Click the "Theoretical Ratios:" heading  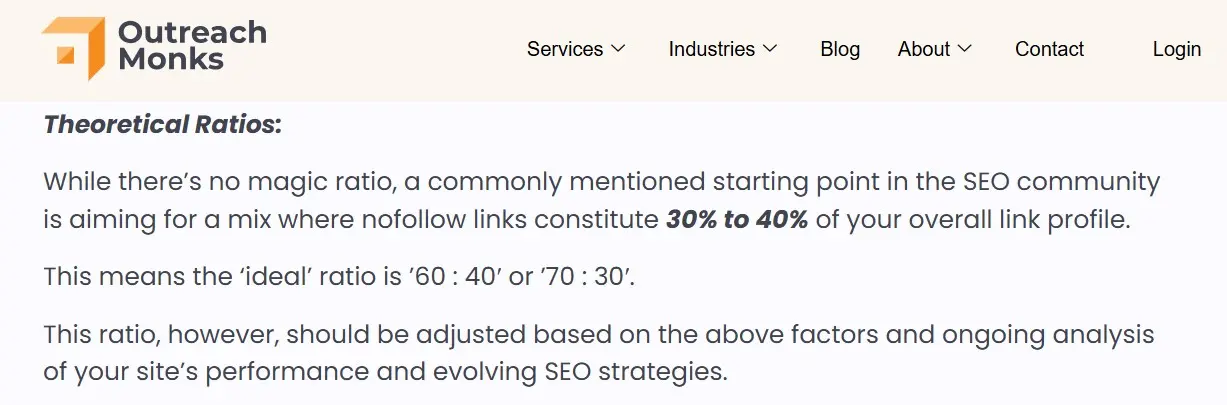click(162, 125)
